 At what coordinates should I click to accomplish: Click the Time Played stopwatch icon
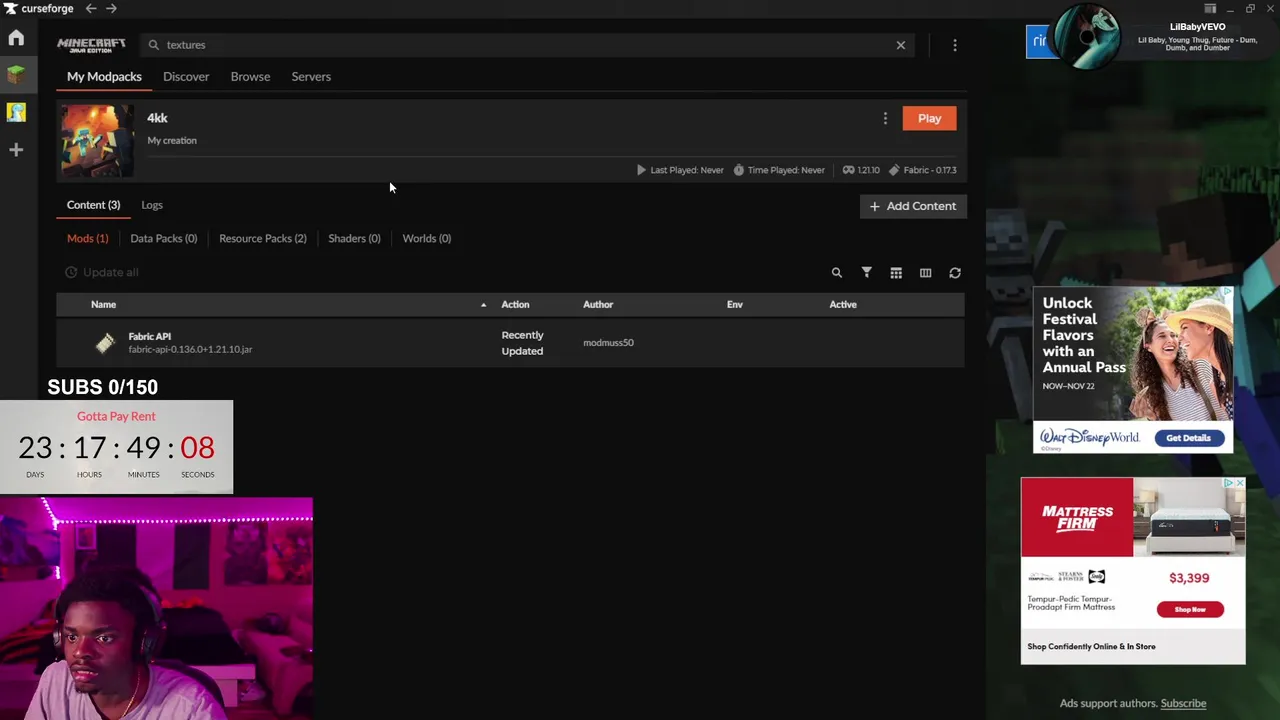coord(739,170)
